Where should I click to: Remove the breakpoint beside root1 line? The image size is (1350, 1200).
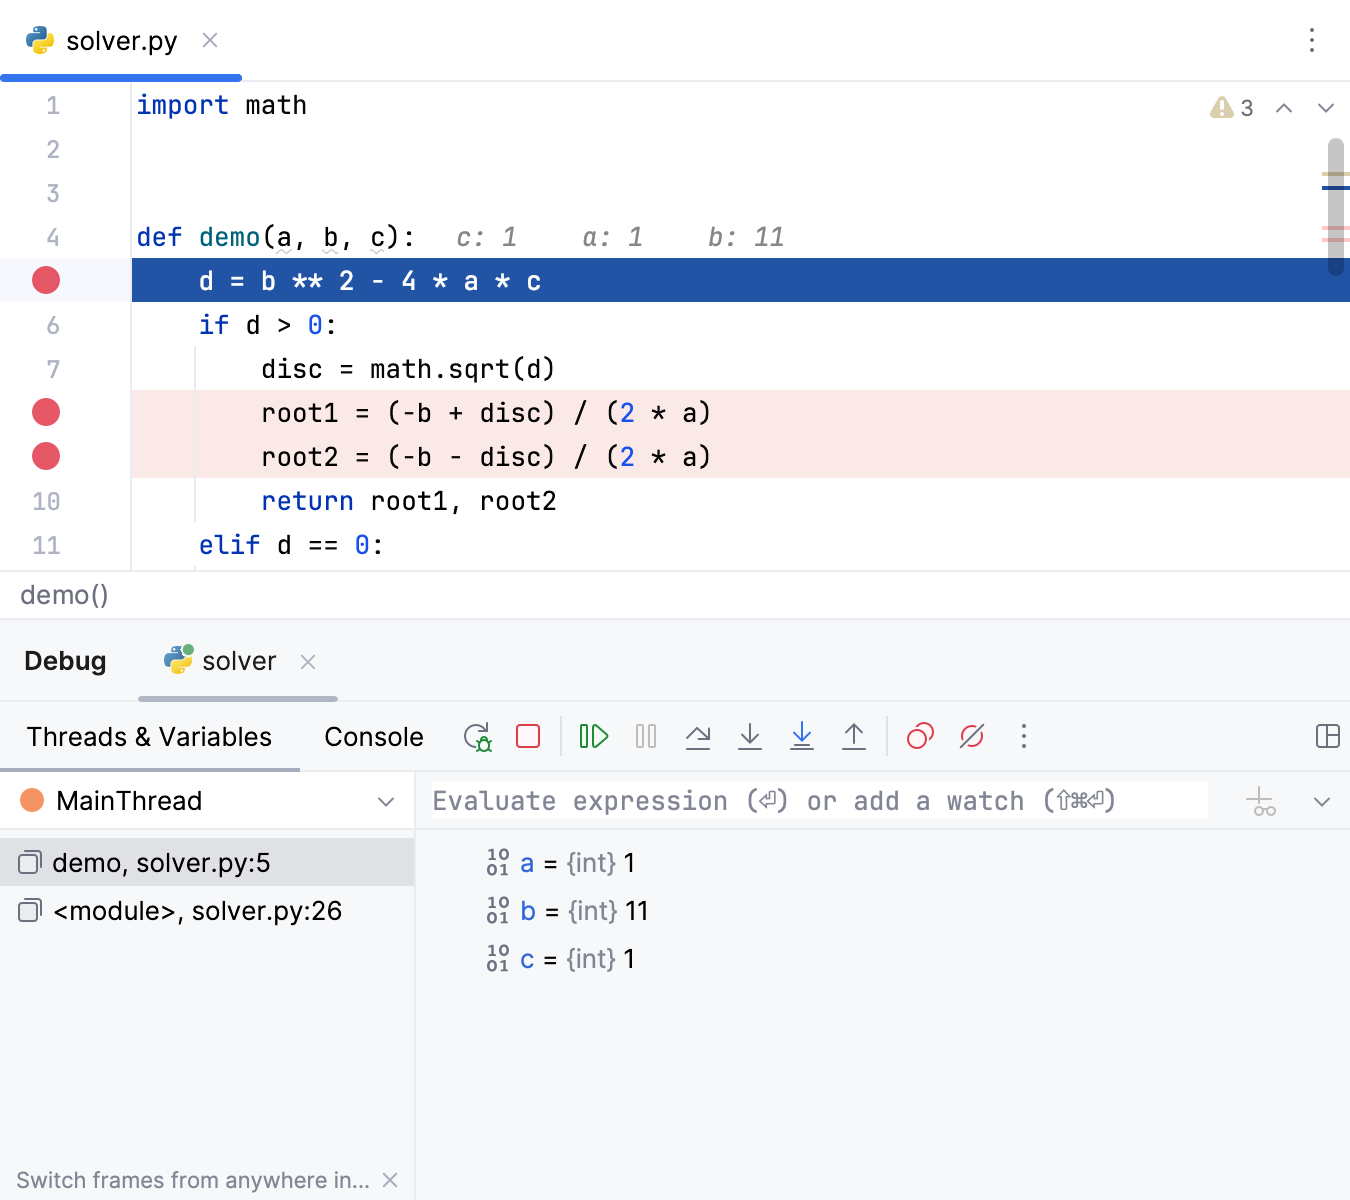click(x=45, y=412)
